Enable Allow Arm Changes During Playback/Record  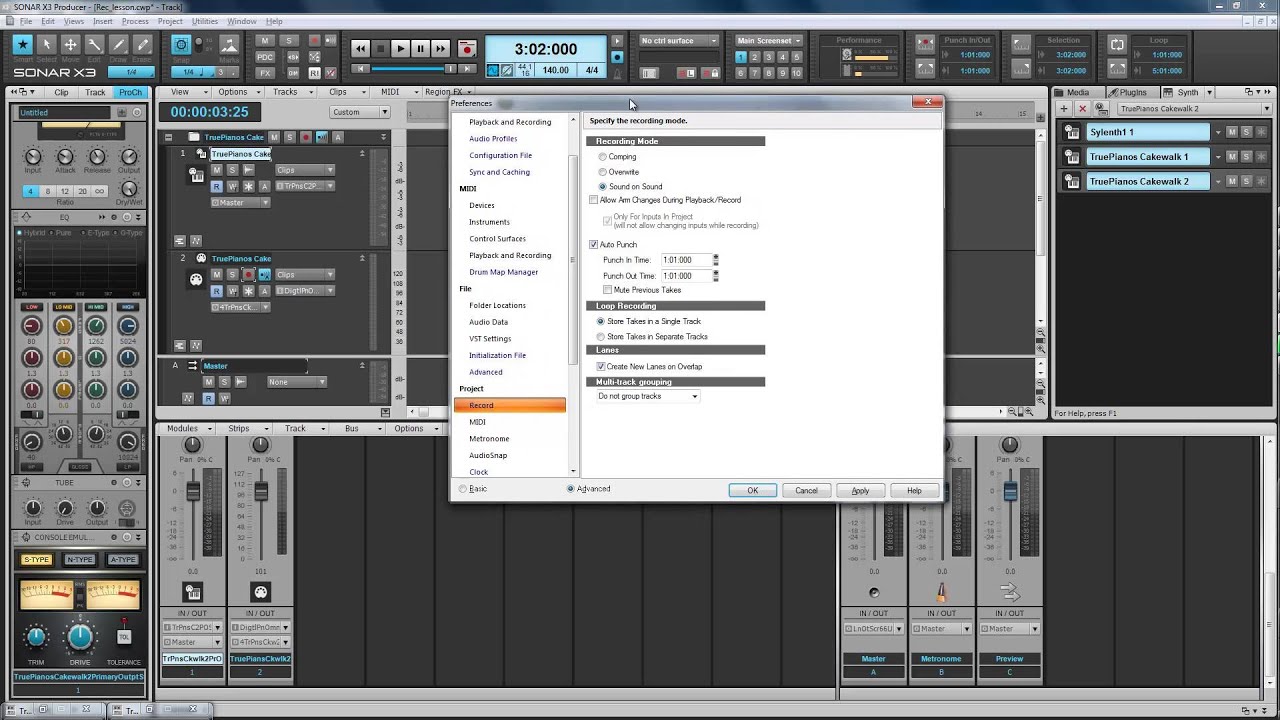[x=594, y=200]
